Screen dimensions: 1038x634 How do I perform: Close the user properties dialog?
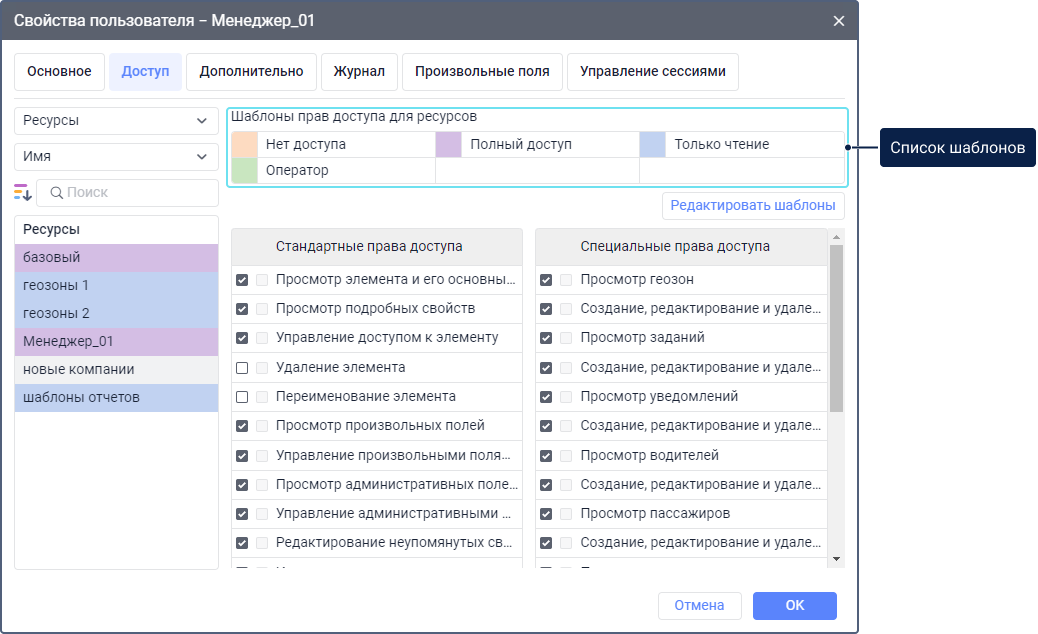coord(838,20)
